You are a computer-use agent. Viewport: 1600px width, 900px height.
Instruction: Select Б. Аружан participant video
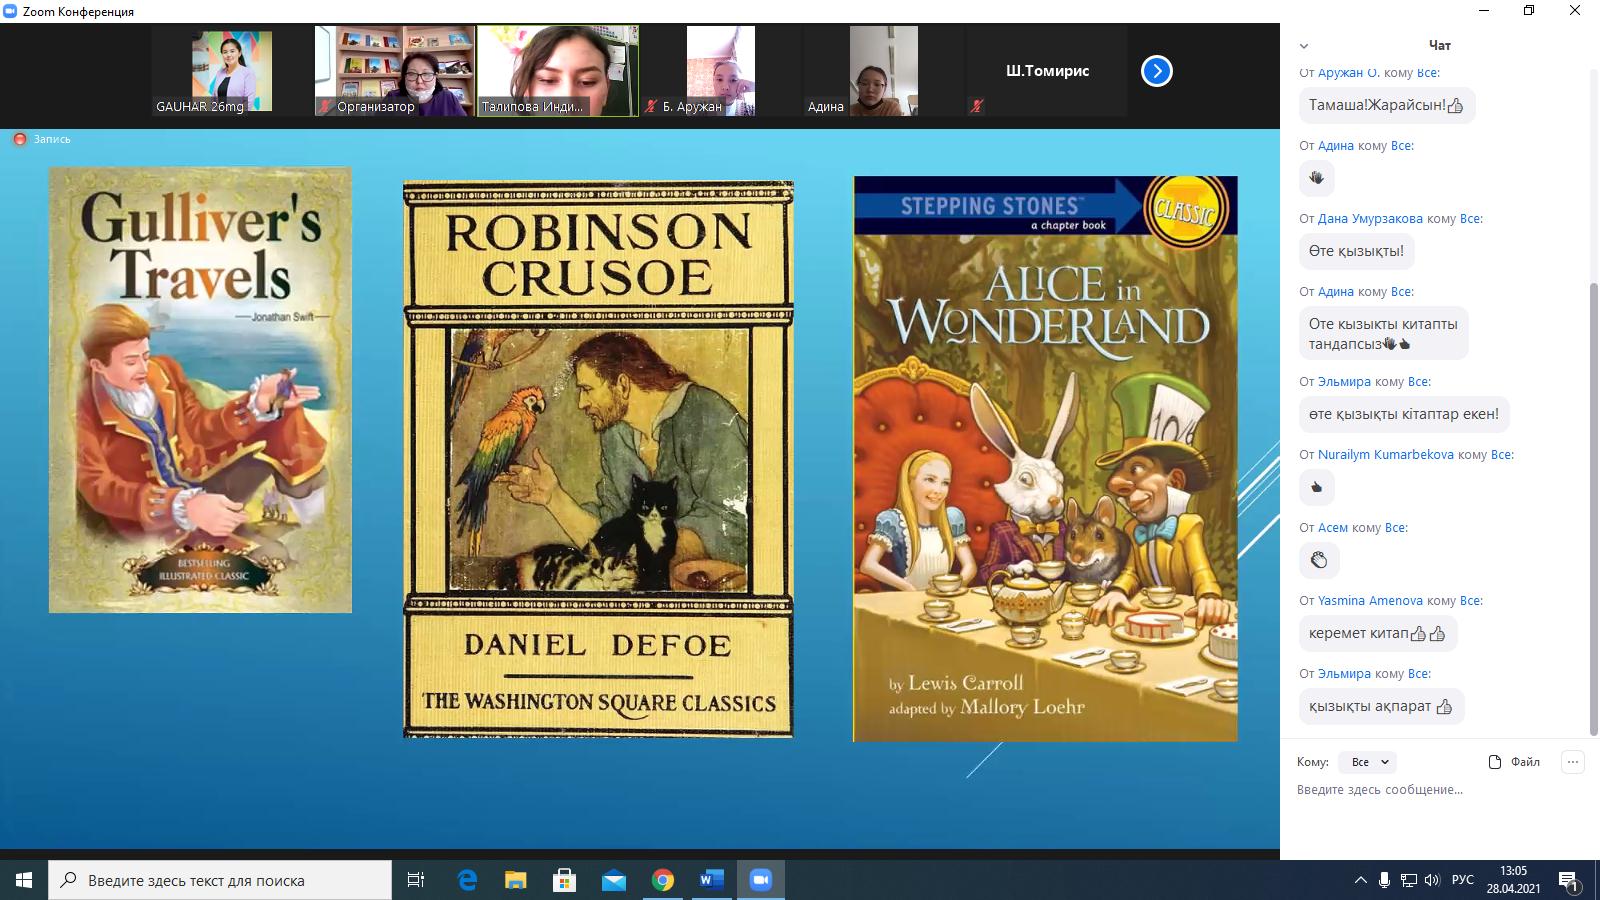(721, 71)
